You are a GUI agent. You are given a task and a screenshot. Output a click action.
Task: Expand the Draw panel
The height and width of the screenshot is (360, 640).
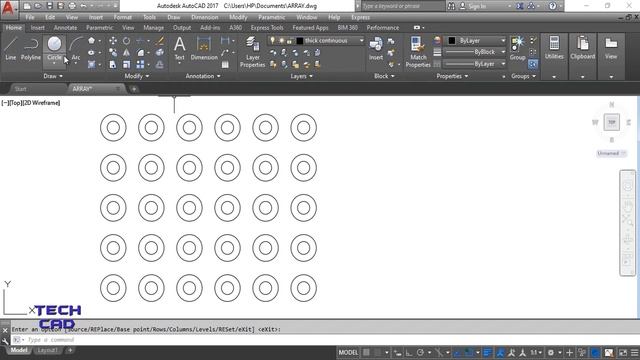(53, 76)
